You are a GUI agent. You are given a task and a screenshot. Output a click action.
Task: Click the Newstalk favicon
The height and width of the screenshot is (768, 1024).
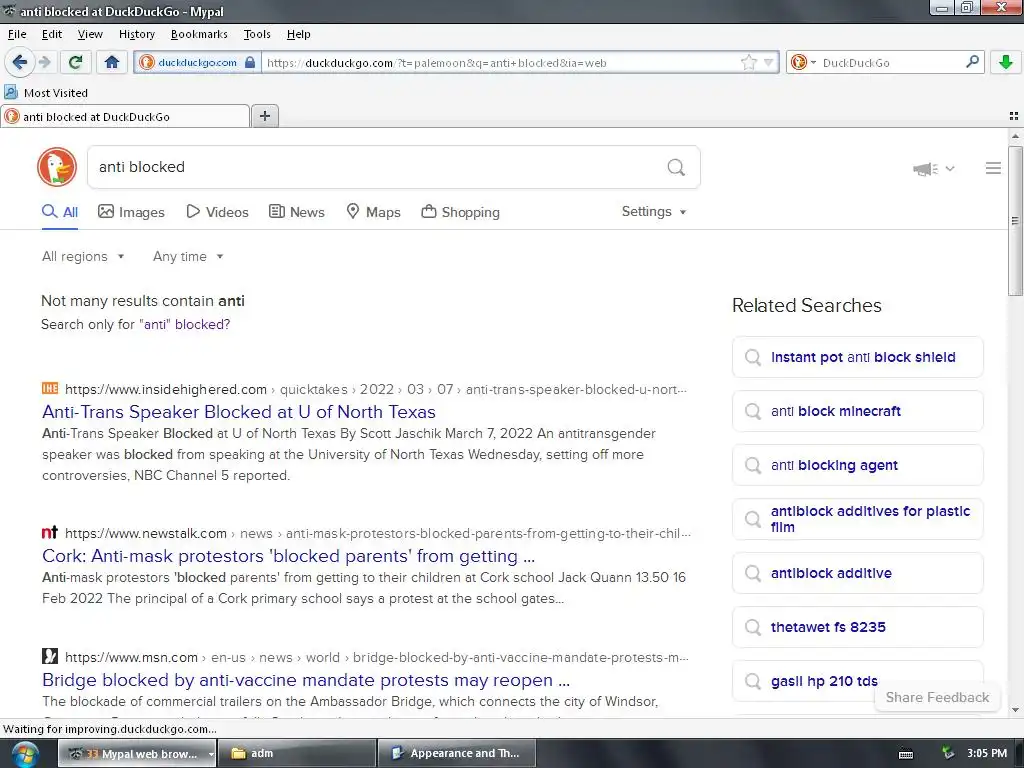click(x=50, y=532)
